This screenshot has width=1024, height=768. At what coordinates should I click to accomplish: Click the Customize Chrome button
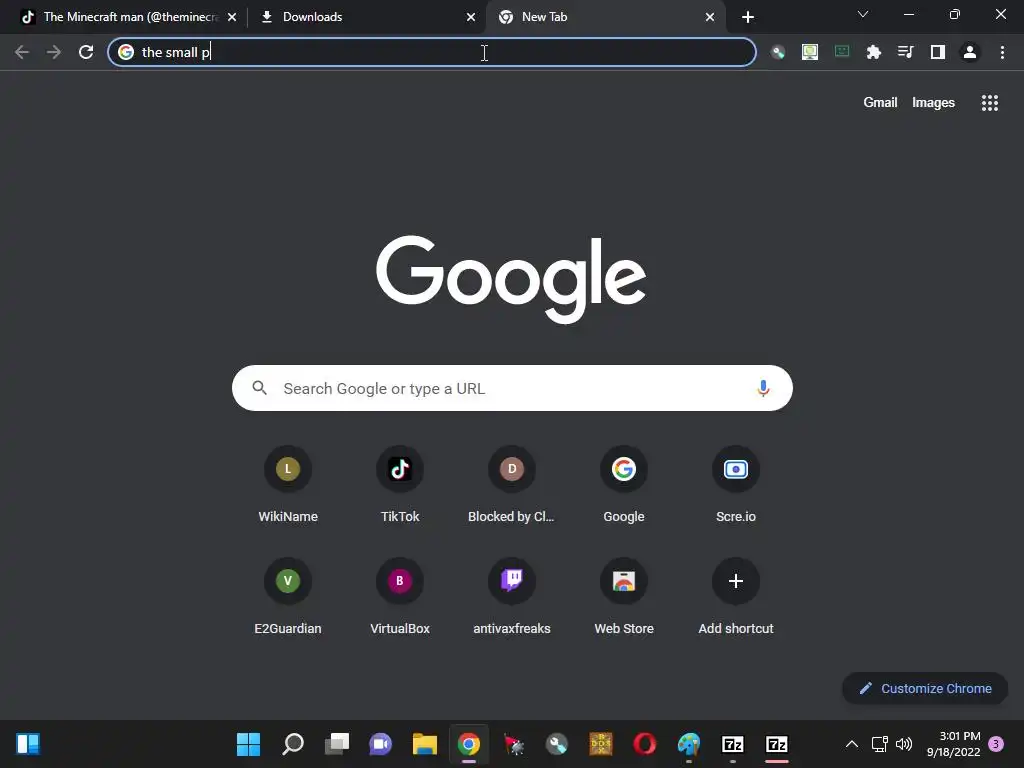click(x=925, y=688)
